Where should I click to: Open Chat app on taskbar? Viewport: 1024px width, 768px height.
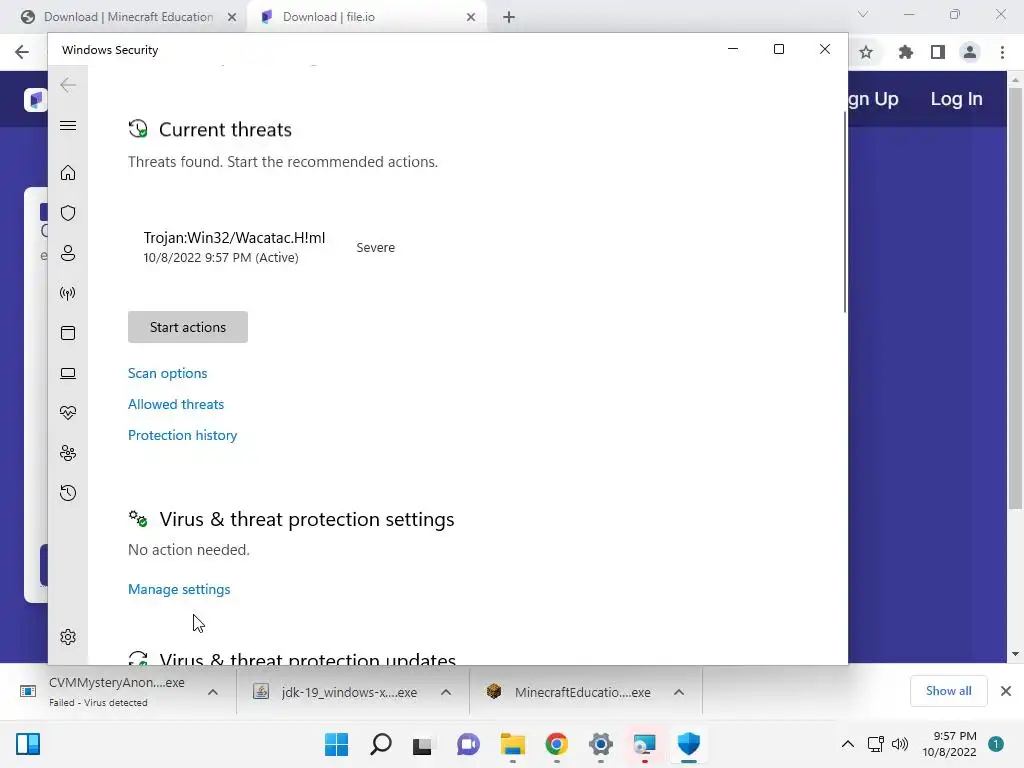468,744
